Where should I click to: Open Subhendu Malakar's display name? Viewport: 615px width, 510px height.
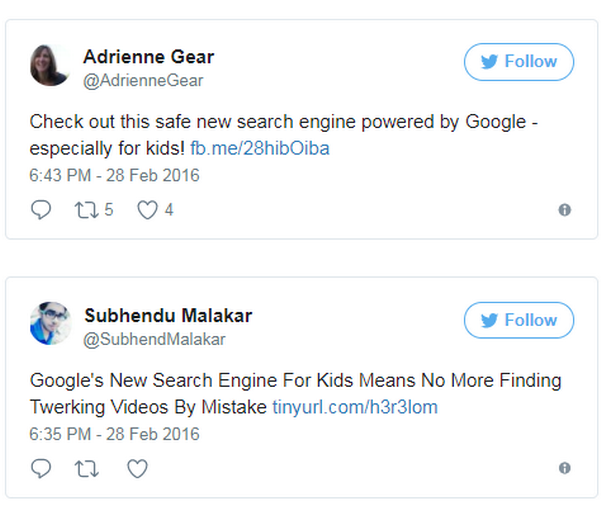point(168,315)
